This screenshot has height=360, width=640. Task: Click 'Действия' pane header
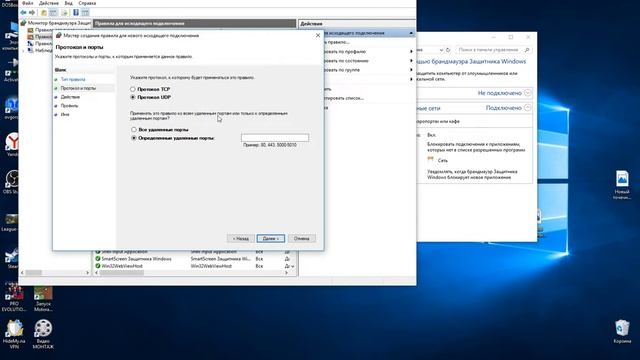tap(357, 24)
